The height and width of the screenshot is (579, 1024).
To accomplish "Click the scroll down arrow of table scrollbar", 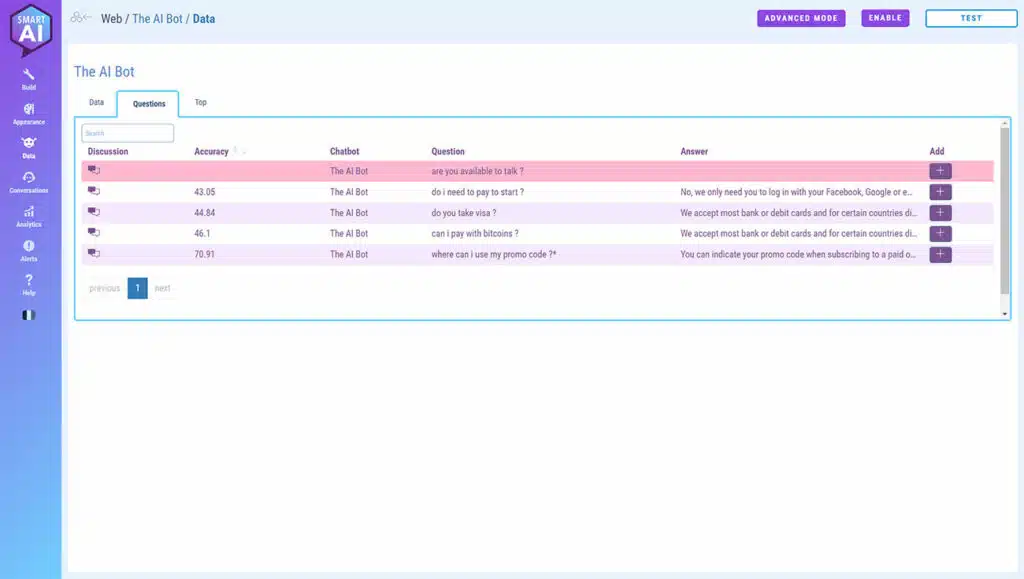I will pyautogui.click(x=1005, y=314).
